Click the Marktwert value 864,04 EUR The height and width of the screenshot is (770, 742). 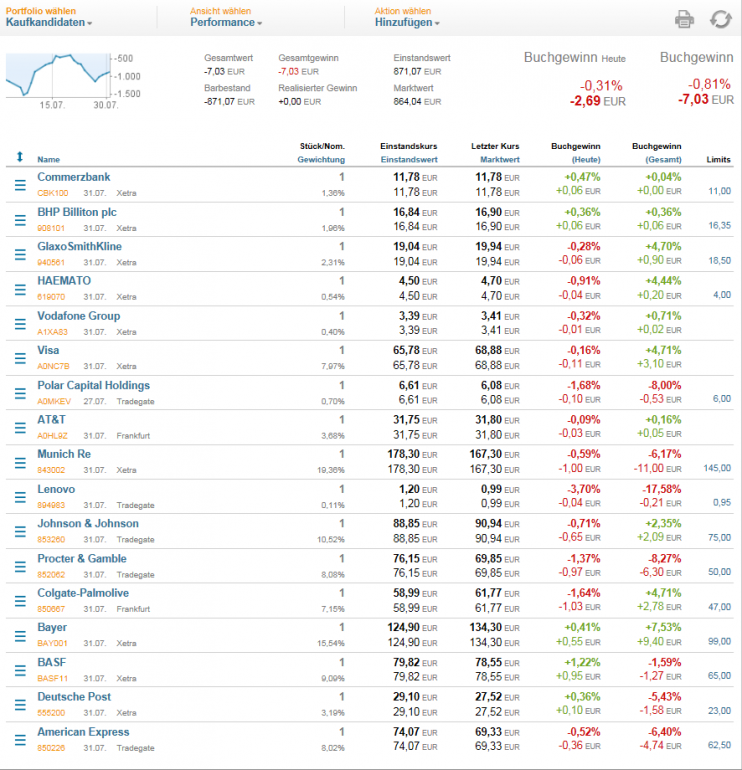point(417,102)
